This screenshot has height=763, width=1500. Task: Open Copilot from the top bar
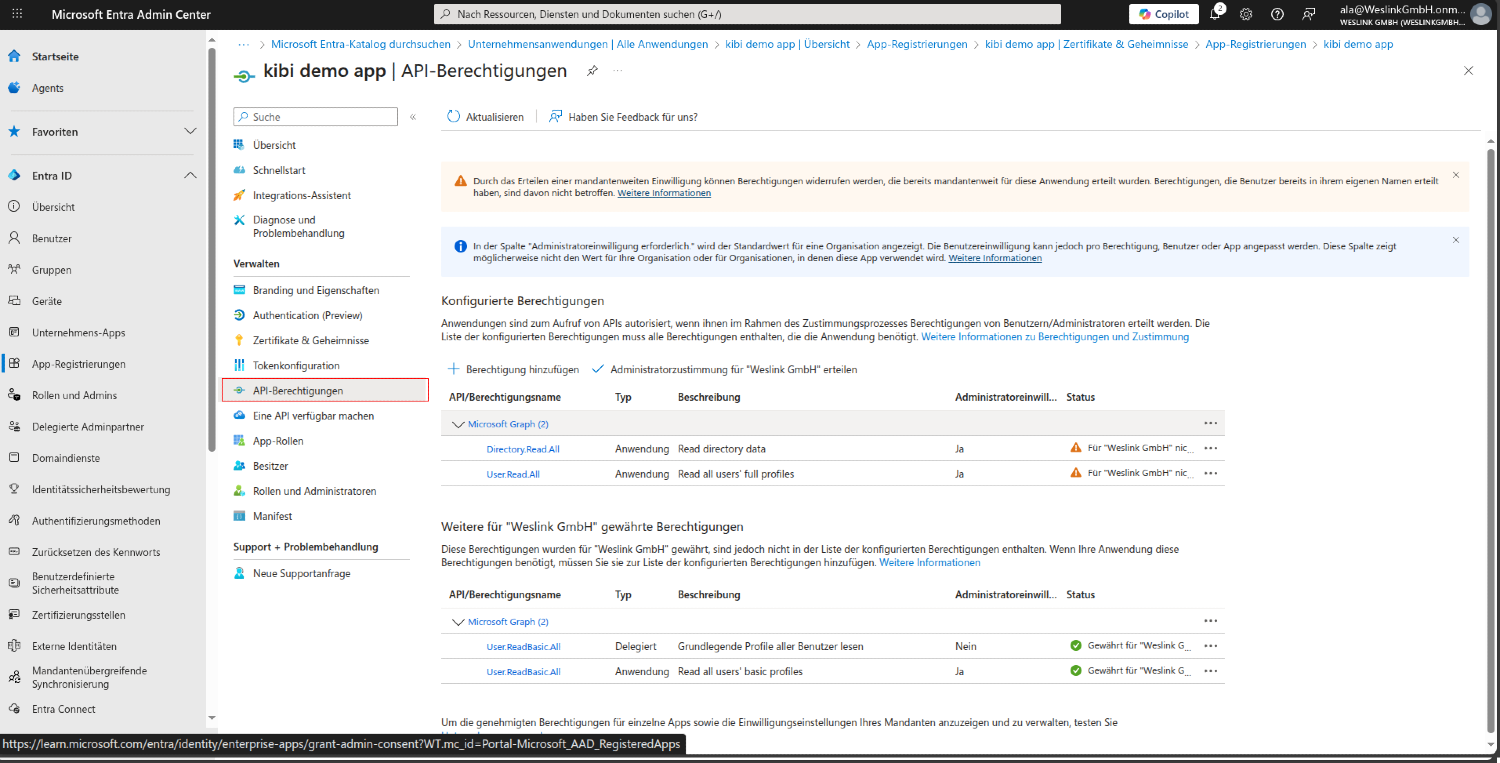point(1163,14)
